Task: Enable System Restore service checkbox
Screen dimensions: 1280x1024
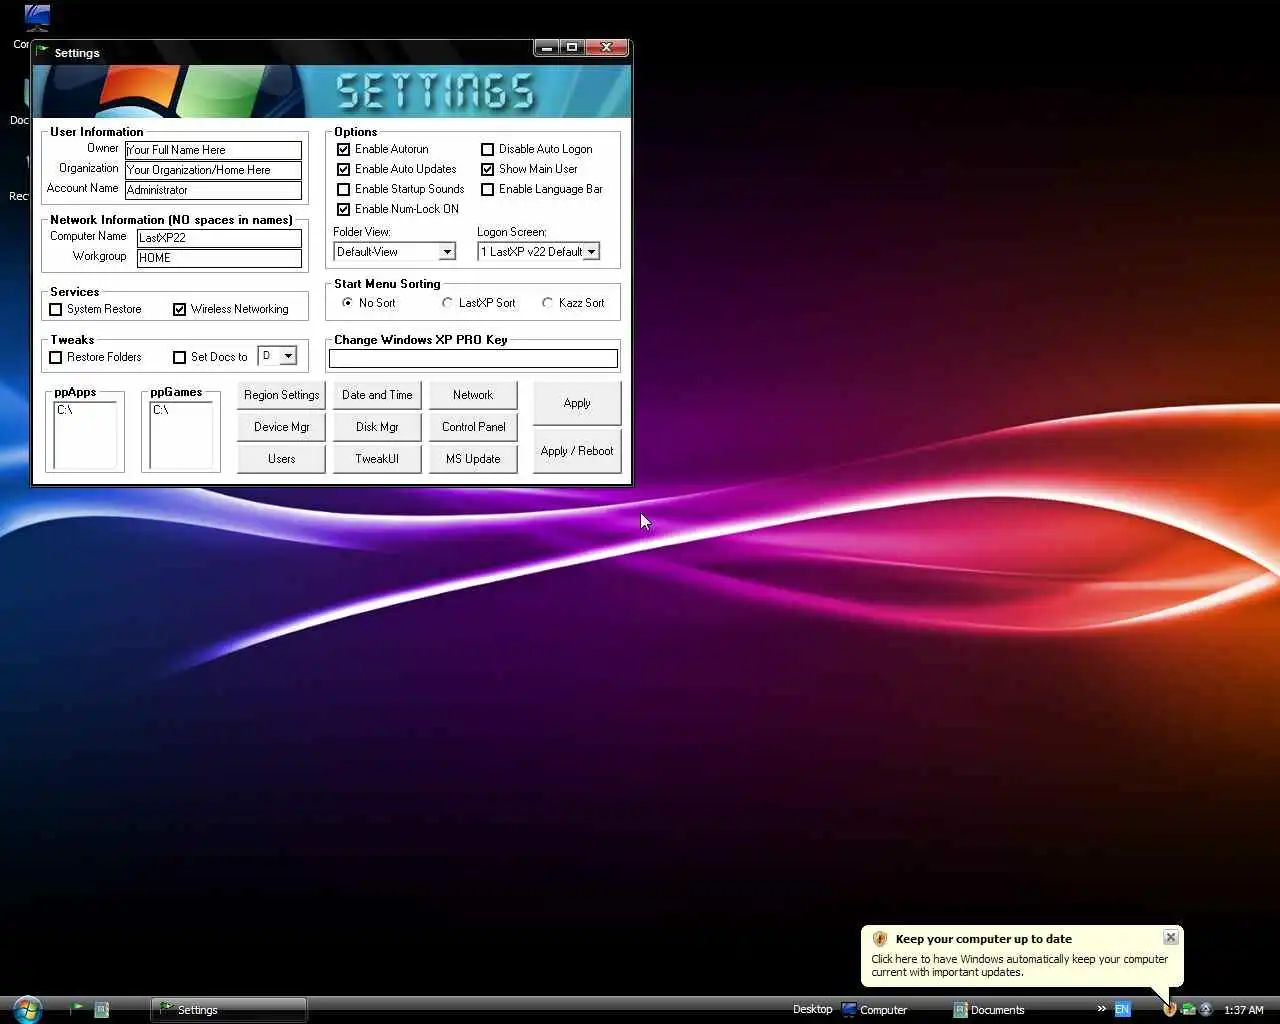Action: click(55, 309)
